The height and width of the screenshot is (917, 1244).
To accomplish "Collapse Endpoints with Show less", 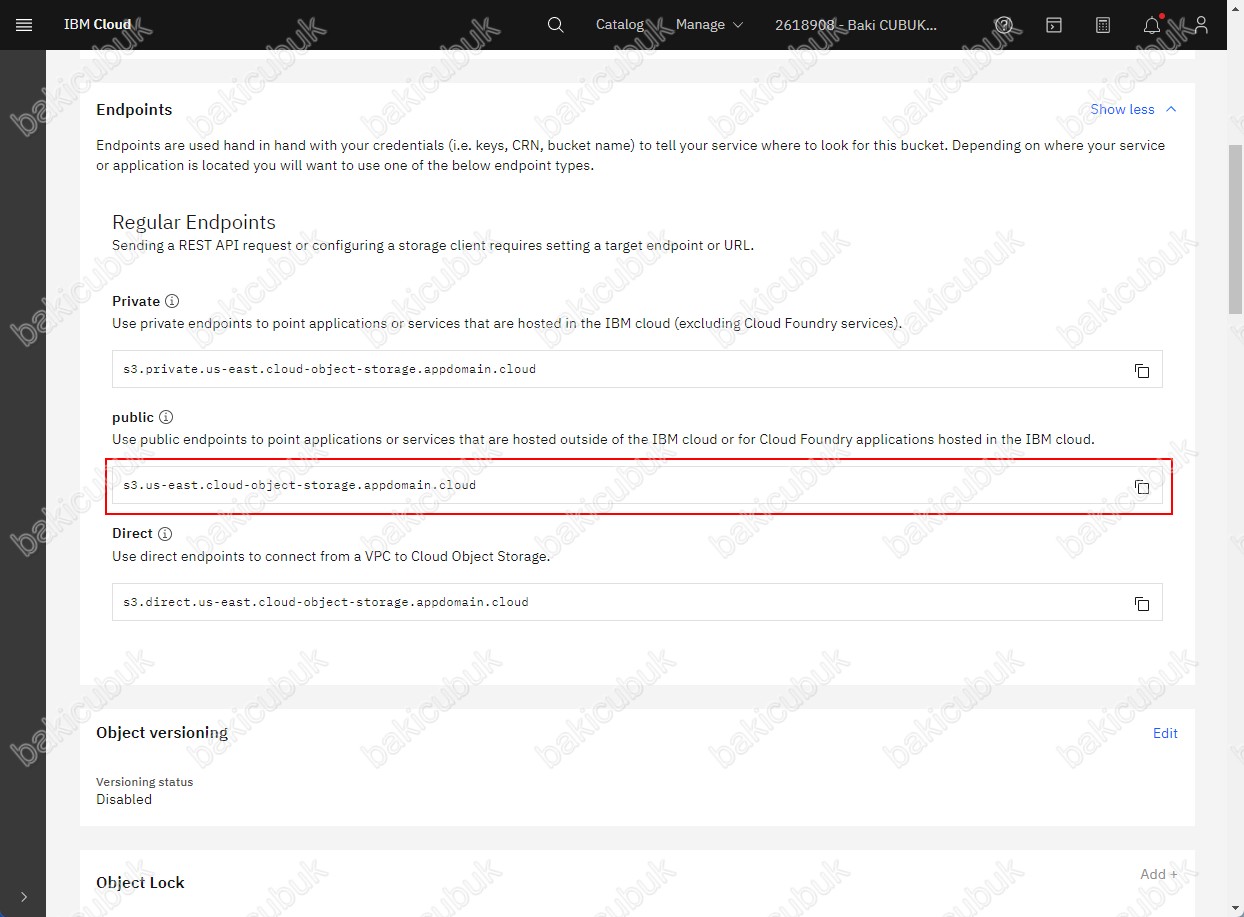I will pyautogui.click(x=1133, y=109).
